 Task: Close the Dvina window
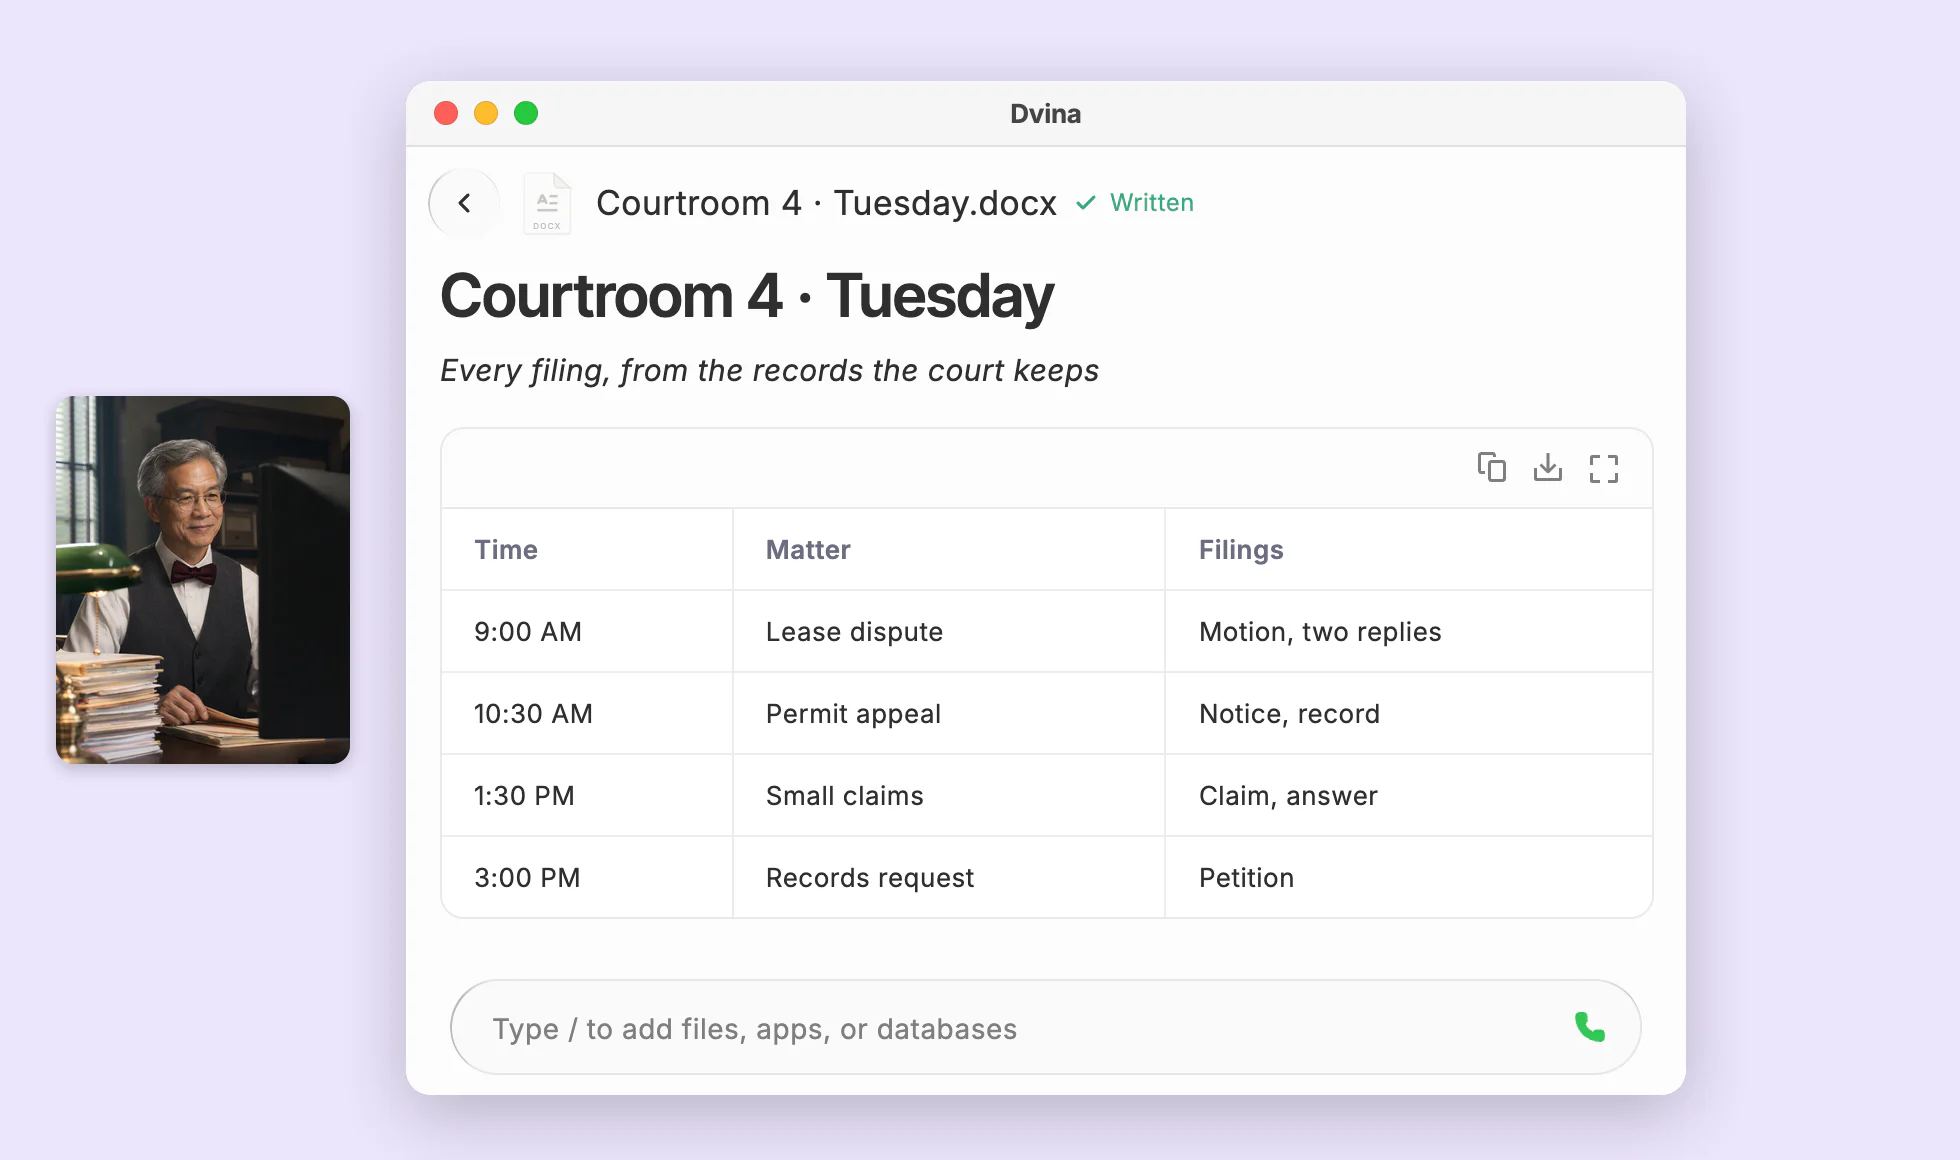(446, 113)
